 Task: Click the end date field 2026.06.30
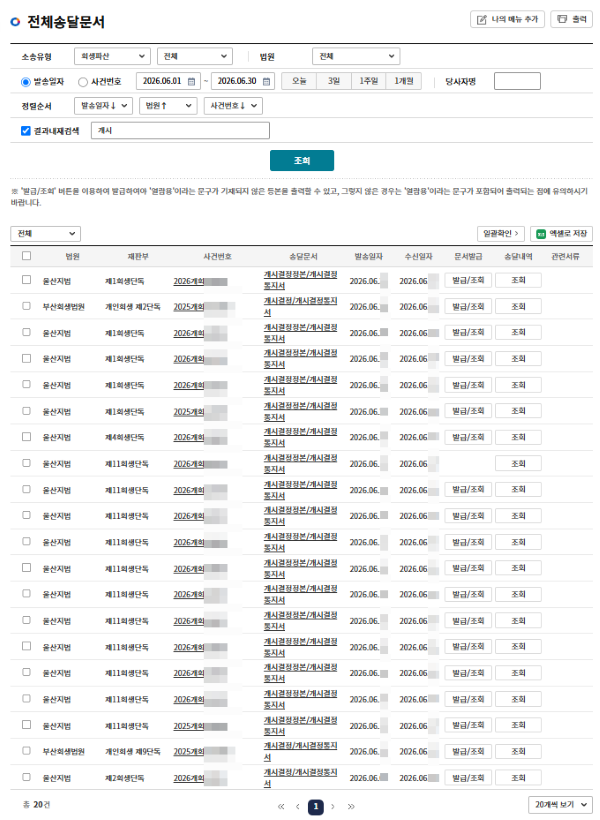click(243, 81)
